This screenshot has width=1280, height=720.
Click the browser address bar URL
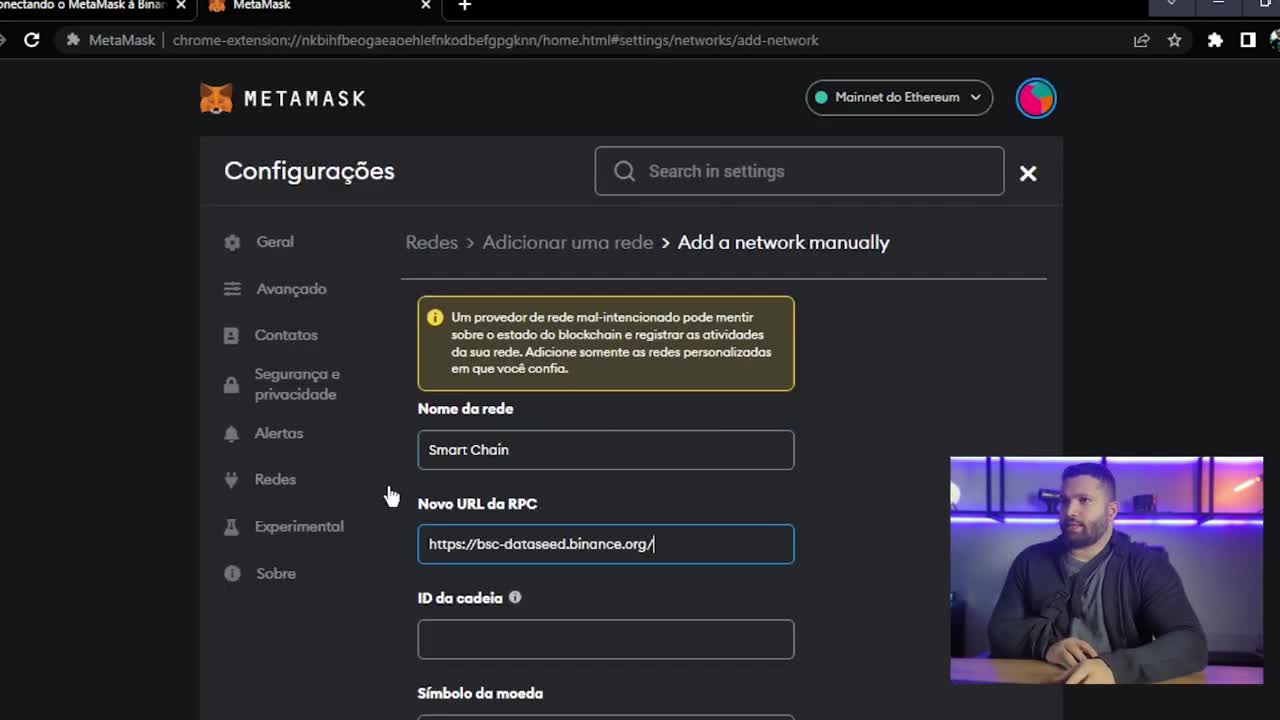(495, 40)
